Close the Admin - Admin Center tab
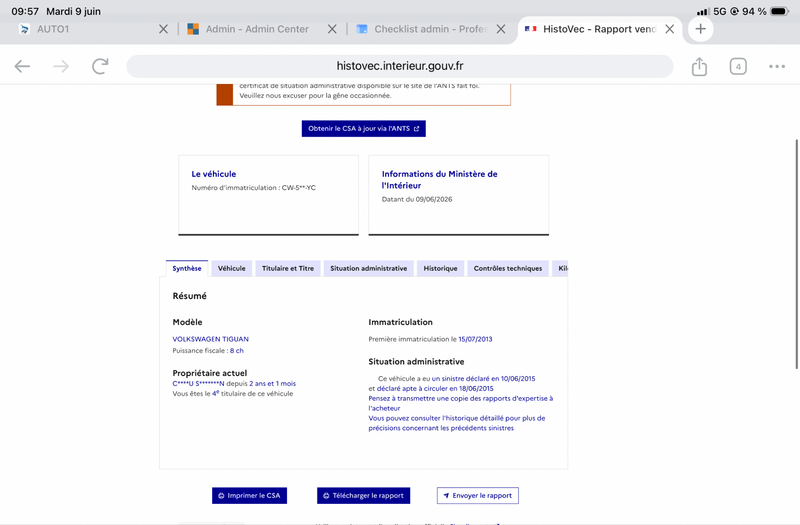Screen dimensions: 800x525 [332, 29]
